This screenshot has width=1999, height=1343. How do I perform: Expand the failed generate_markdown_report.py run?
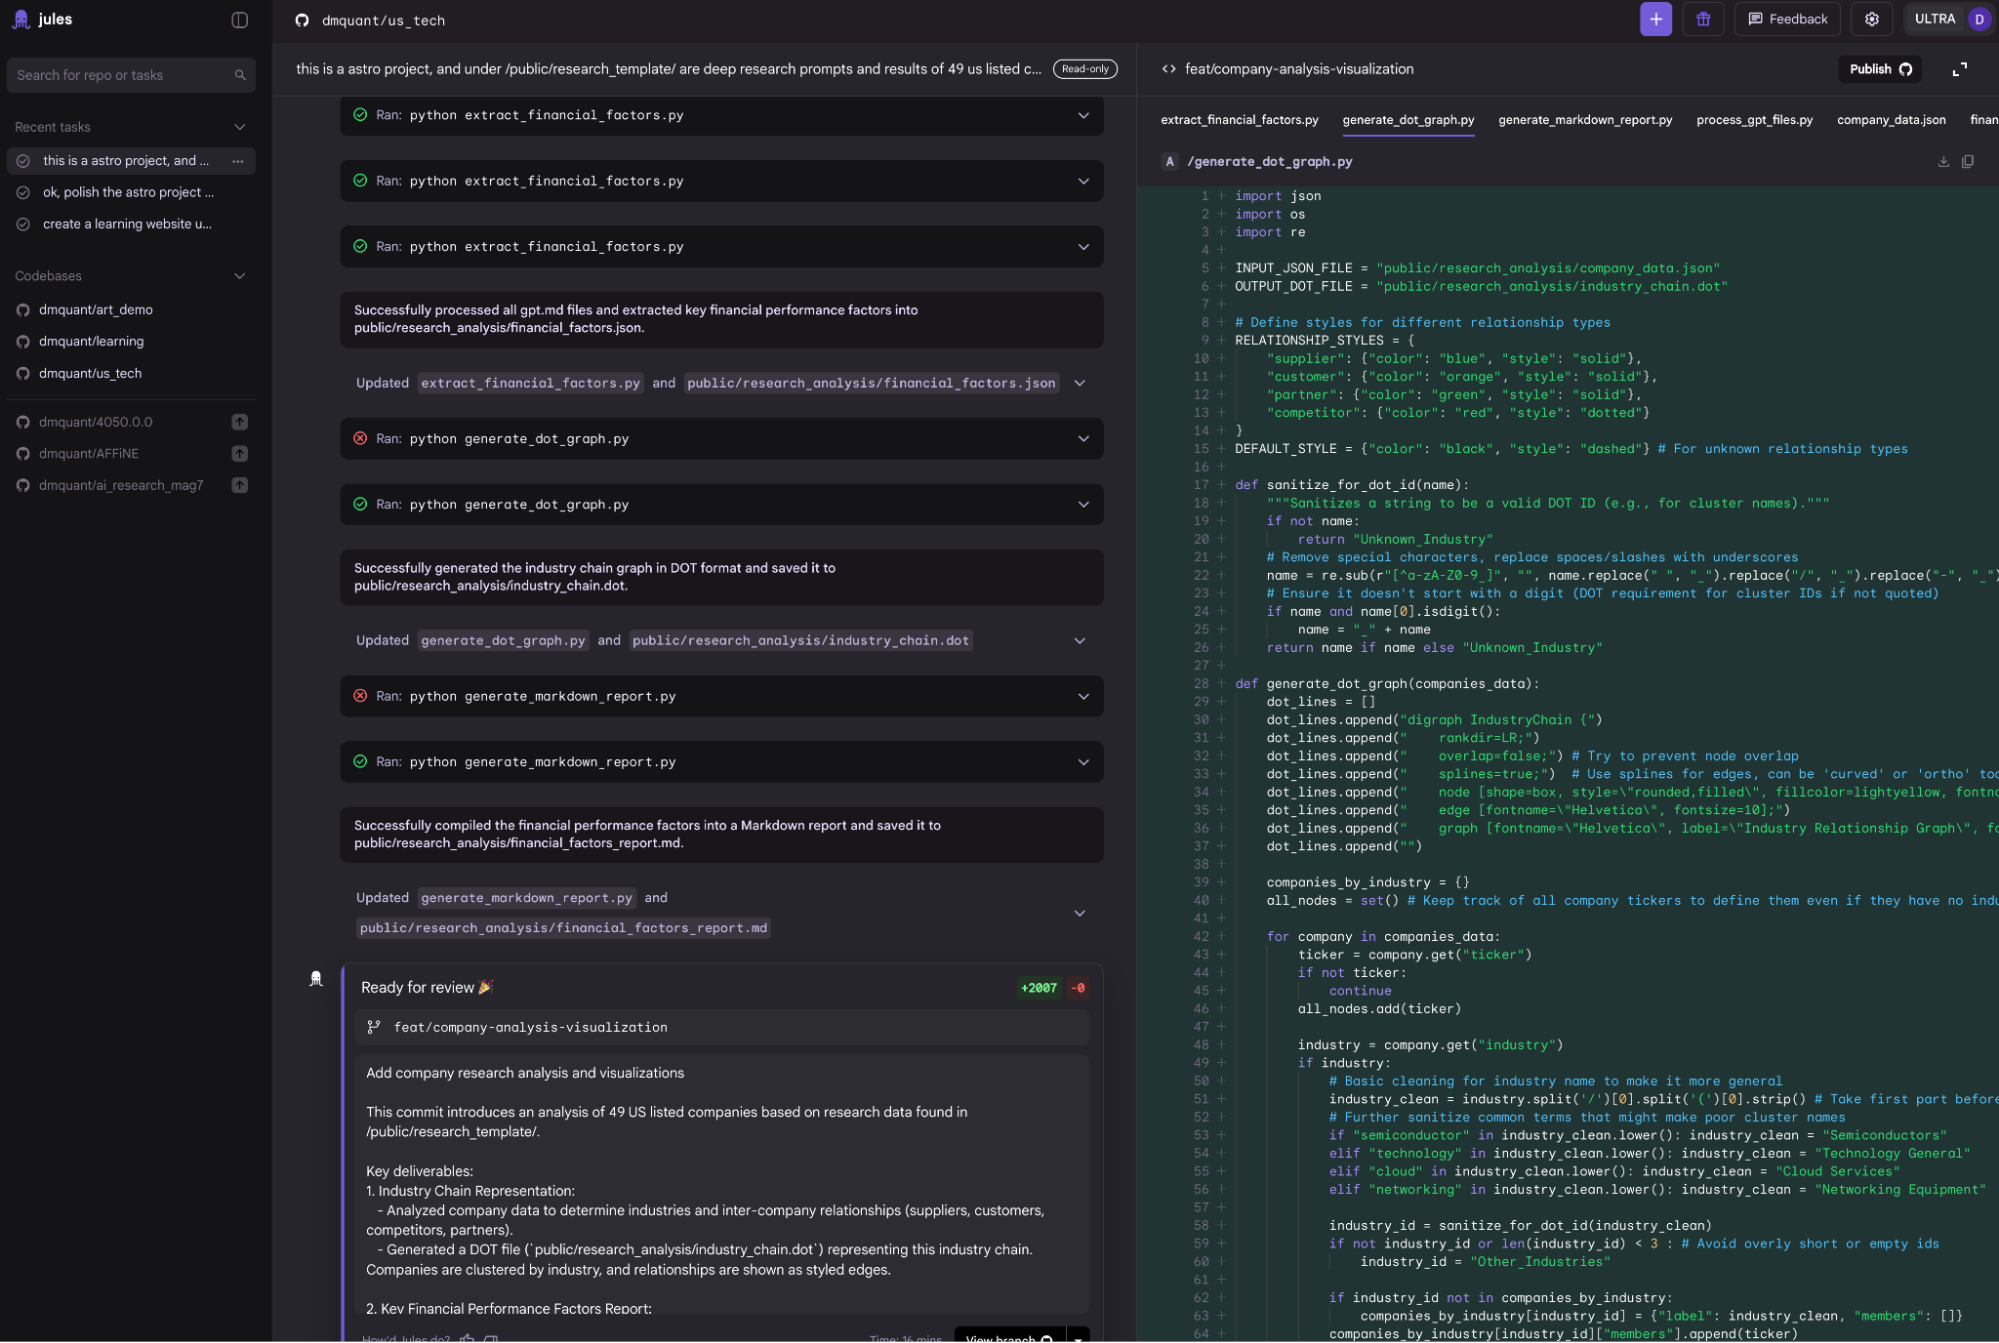point(1083,697)
